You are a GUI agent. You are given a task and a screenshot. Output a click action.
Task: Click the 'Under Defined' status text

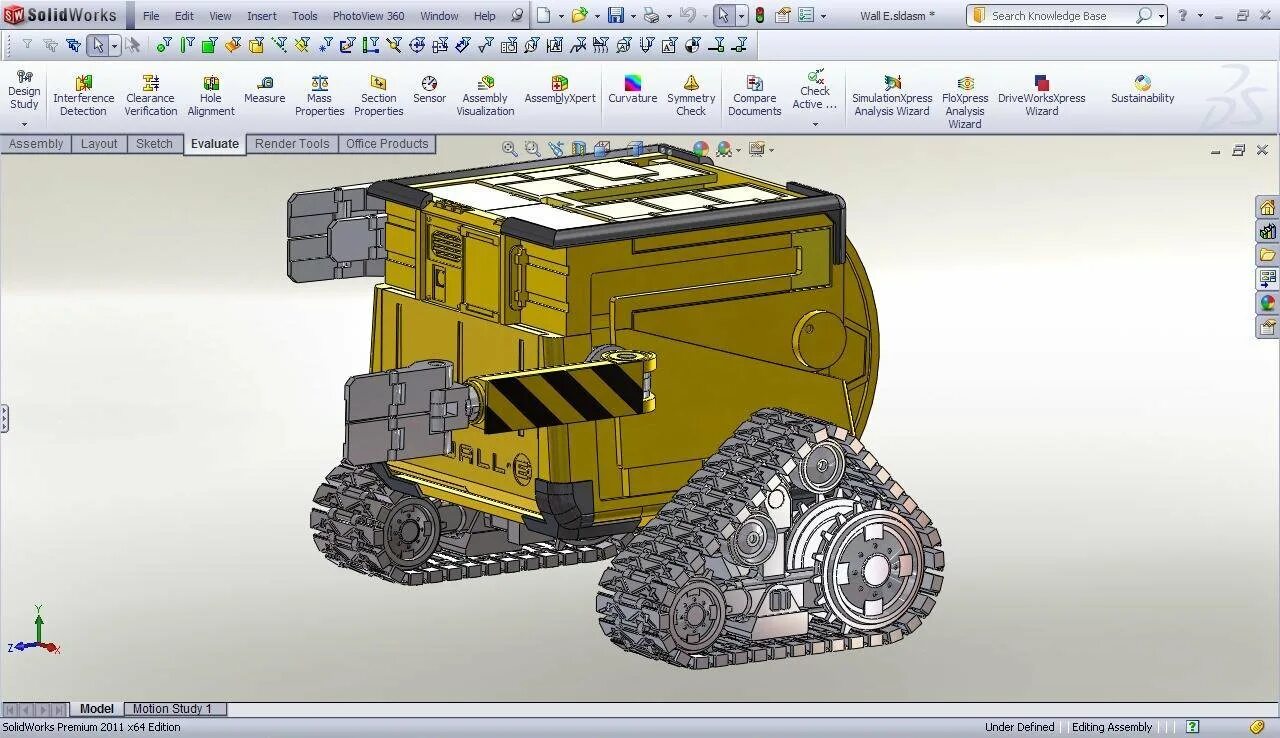click(x=1019, y=727)
